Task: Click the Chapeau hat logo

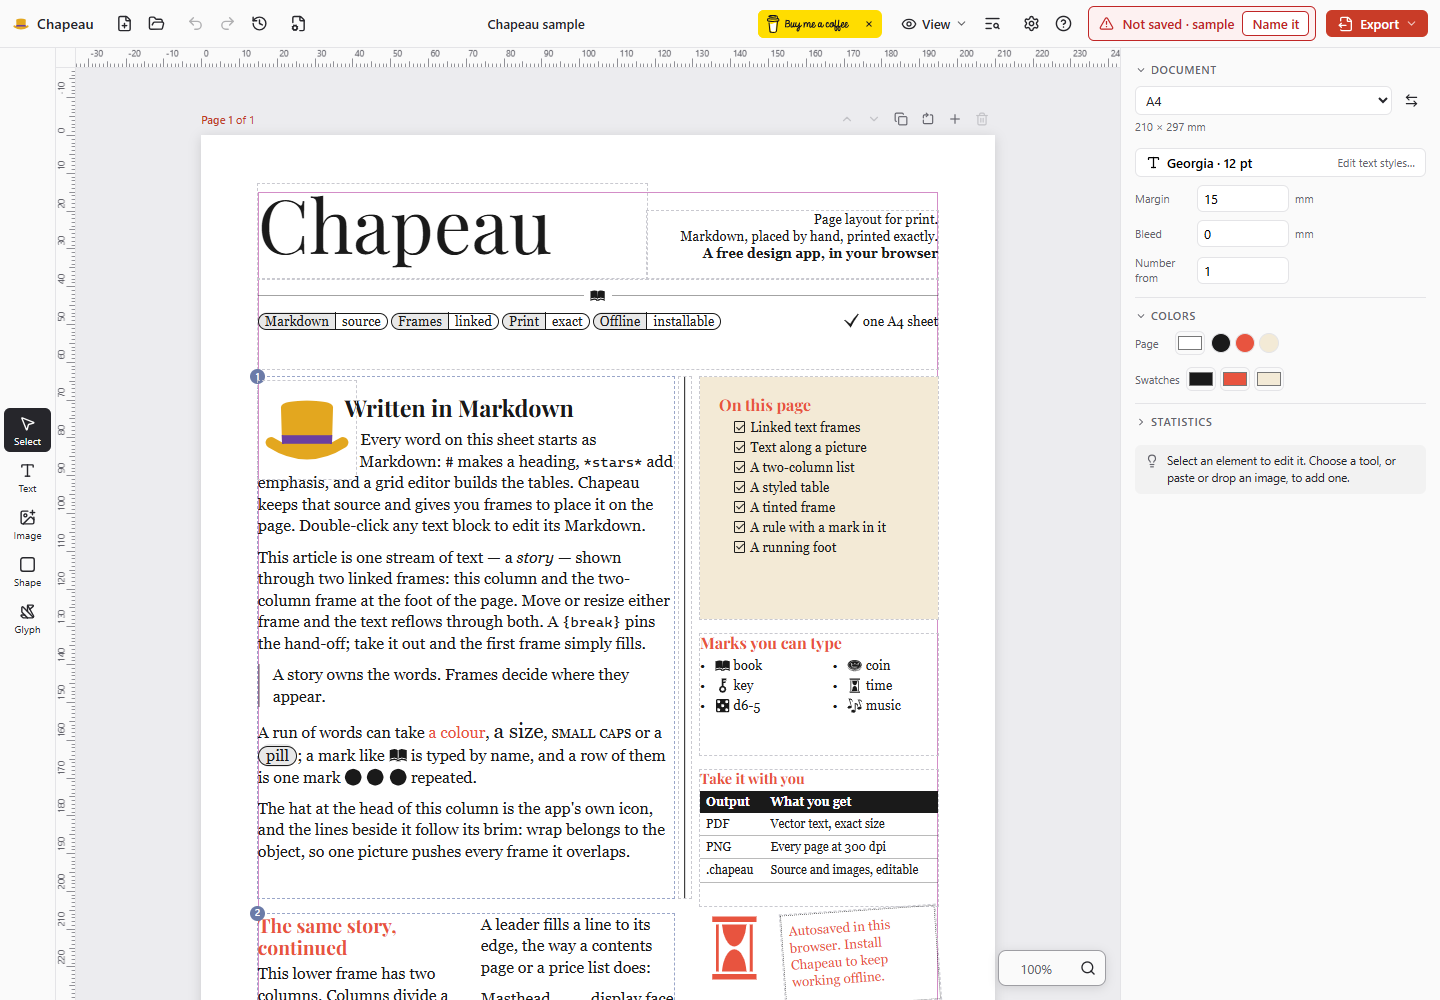Action: 21,24
